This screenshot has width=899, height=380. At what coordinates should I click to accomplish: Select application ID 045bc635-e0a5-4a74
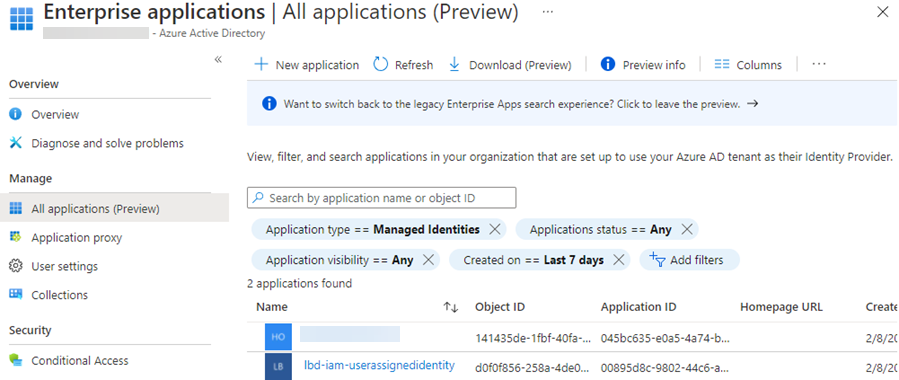pos(665,338)
